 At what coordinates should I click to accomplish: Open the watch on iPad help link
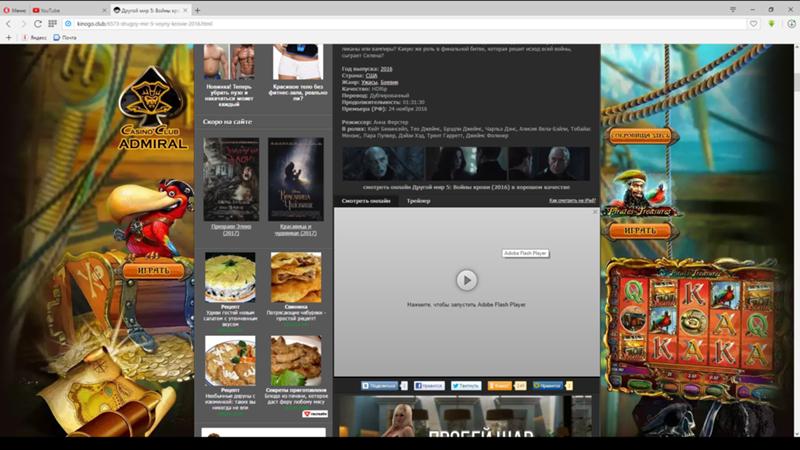pos(572,201)
